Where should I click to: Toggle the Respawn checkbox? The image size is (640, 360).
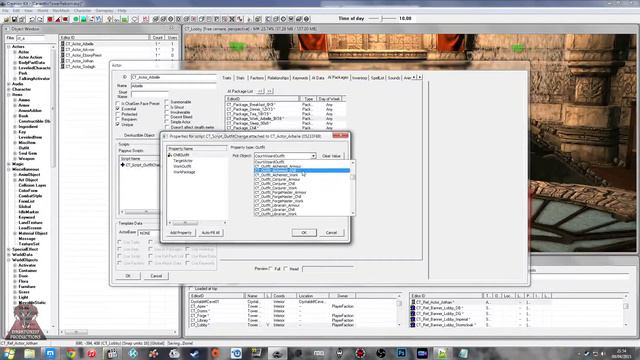point(118,119)
